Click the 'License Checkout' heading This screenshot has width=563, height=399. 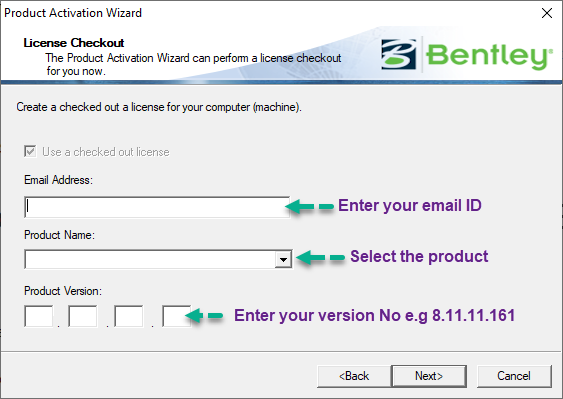(74, 43)
